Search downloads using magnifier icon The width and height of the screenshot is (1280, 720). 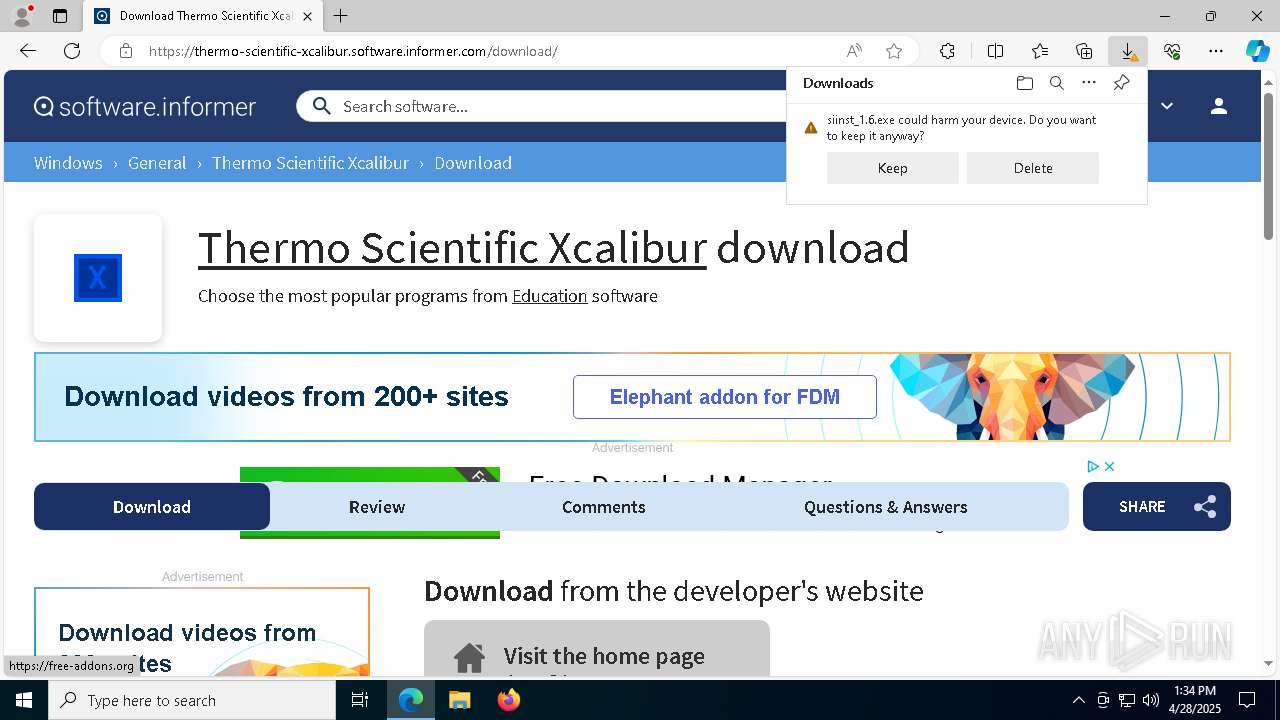coord(1056,83)
